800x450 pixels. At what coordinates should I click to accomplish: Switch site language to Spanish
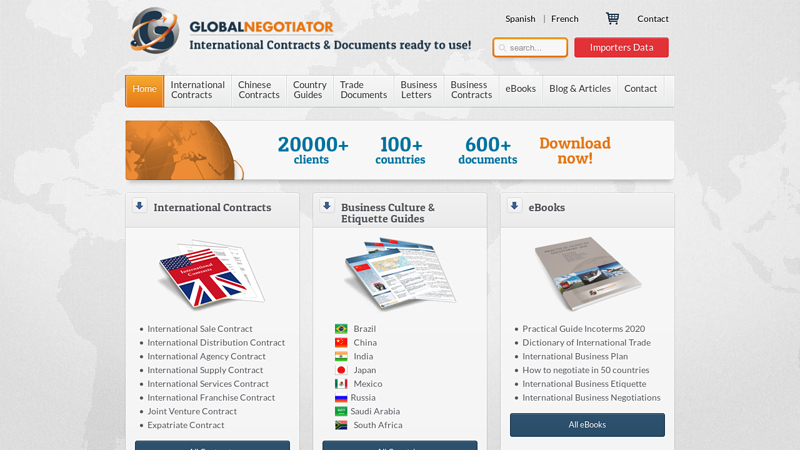pos(520,19)
